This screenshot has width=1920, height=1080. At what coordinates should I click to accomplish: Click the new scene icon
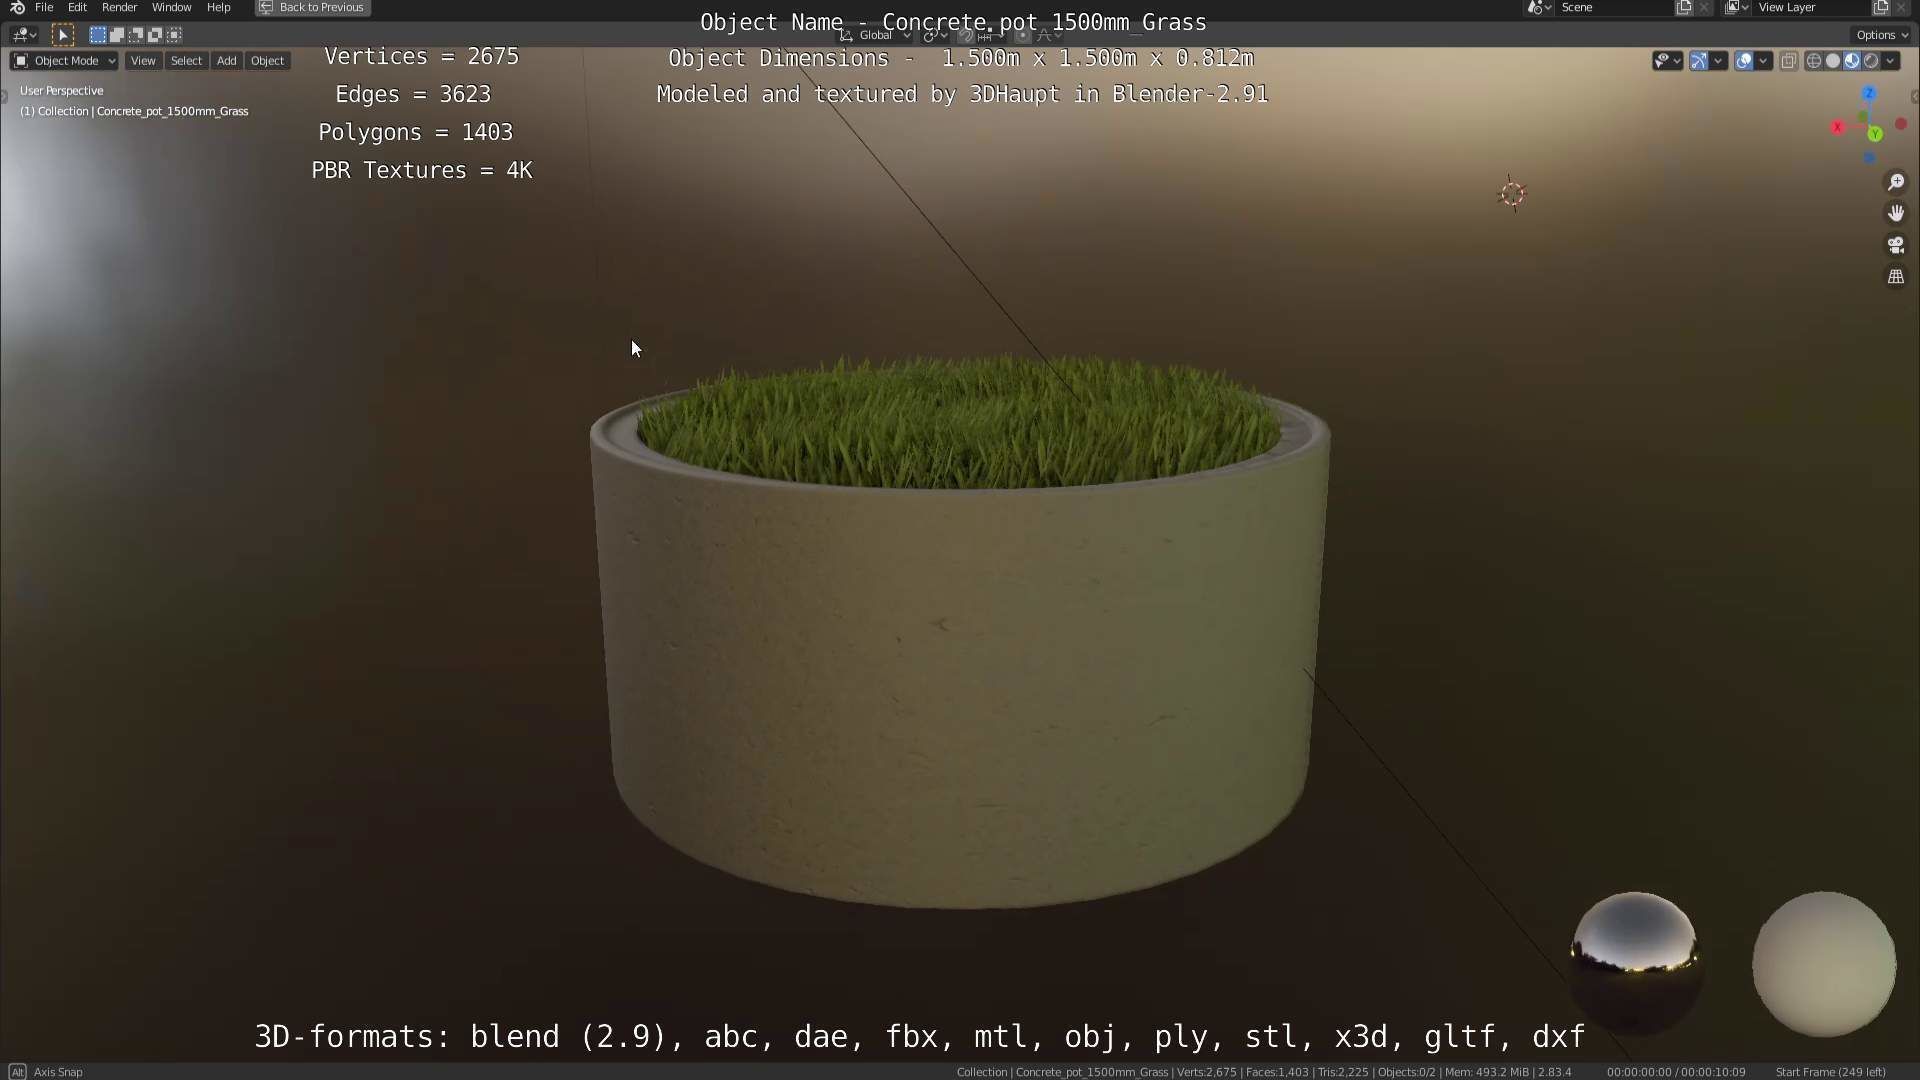tap(1684, 7)
